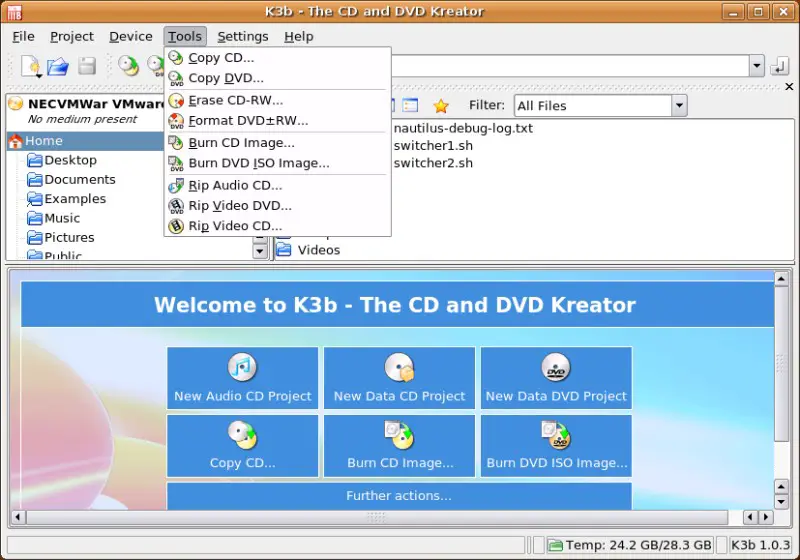Click the Temp: 24.2 GB/28.3 GB status entry
This screenshot has width=800, height=560.
coord(630,545)
